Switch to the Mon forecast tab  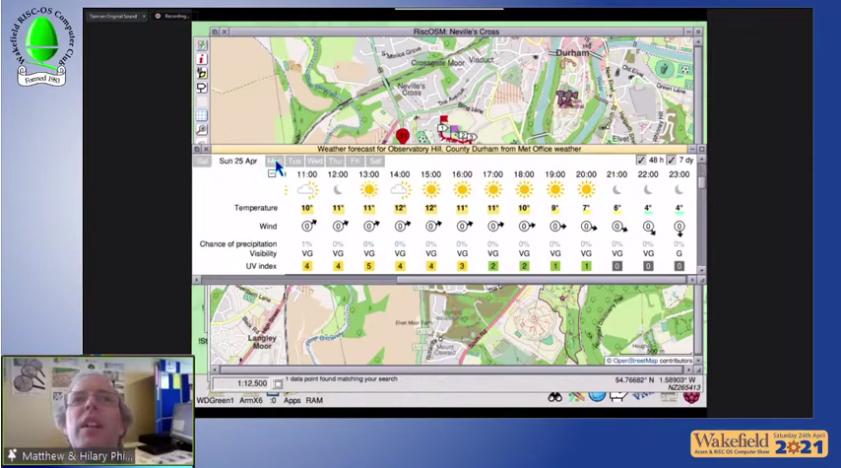click(274, 161)
